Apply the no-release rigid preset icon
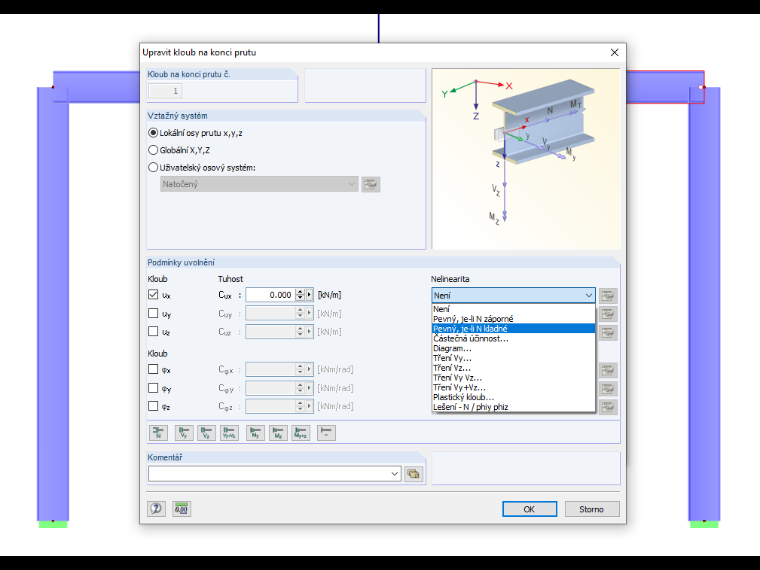 click(326, 432)
